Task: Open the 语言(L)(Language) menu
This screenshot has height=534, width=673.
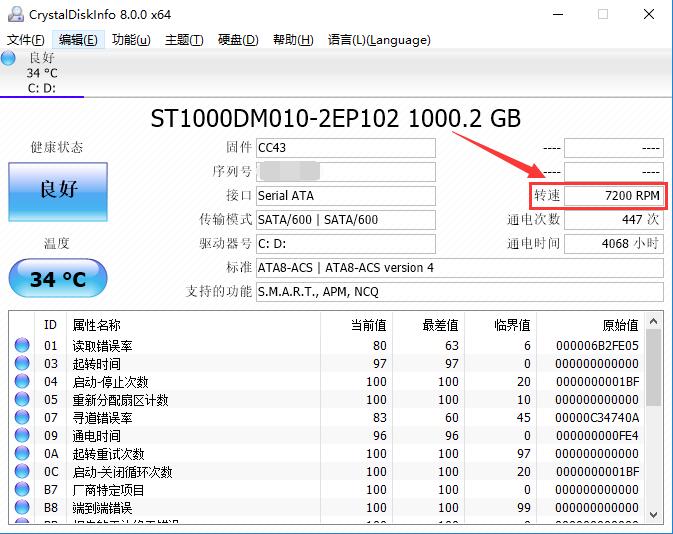Action: (379, 40)
